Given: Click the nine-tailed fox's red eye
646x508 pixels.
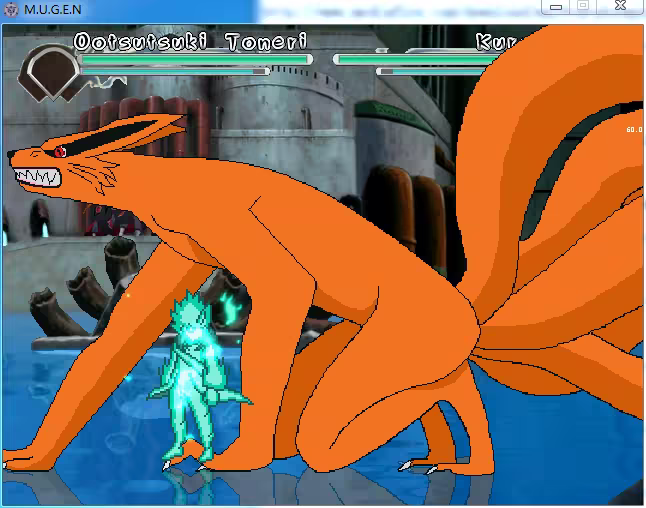Looking at the screenshot, I should coord(60,152).
